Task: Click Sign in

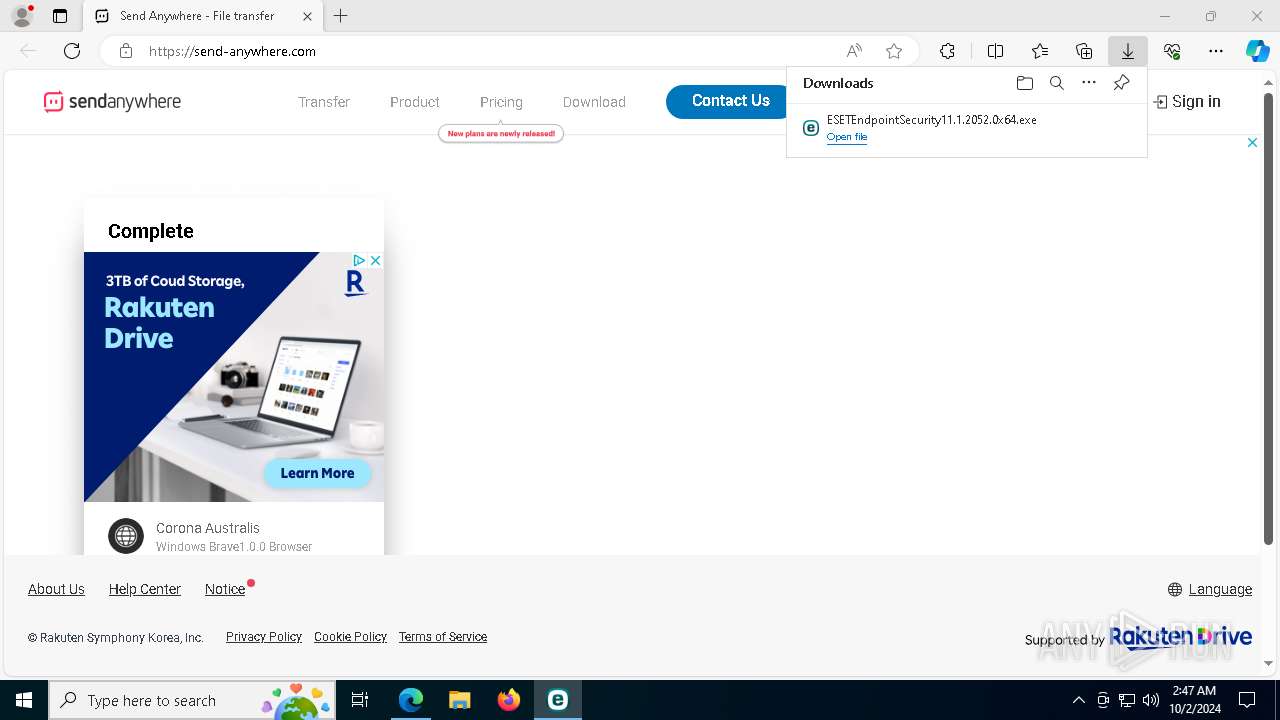Action: point(1187,101)
